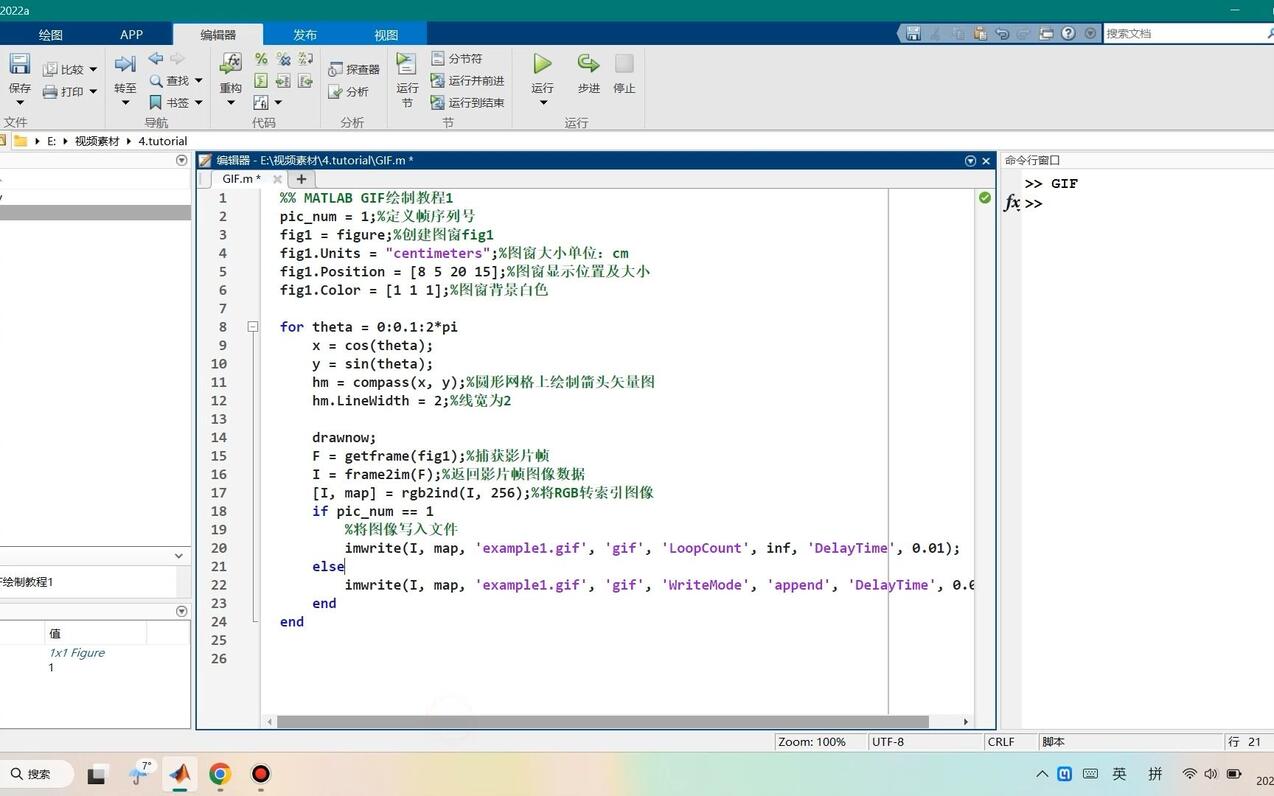Add a new editor tab with plus
Image resolution: width=1274 pixels, height=796 pixels.
tap(301, 179)
